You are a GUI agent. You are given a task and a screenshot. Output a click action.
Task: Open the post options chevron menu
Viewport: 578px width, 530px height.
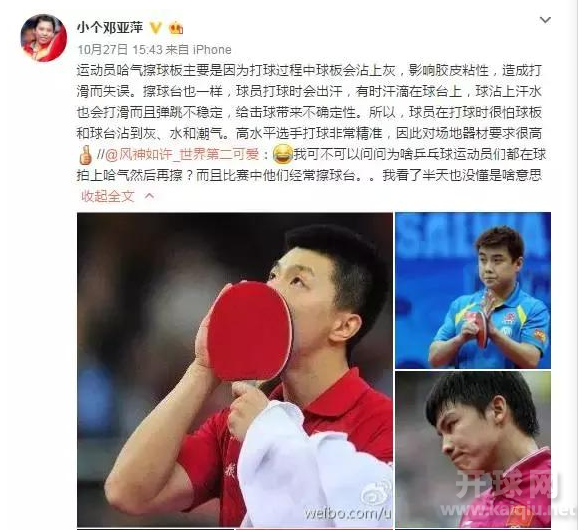[x=545, y=20]
